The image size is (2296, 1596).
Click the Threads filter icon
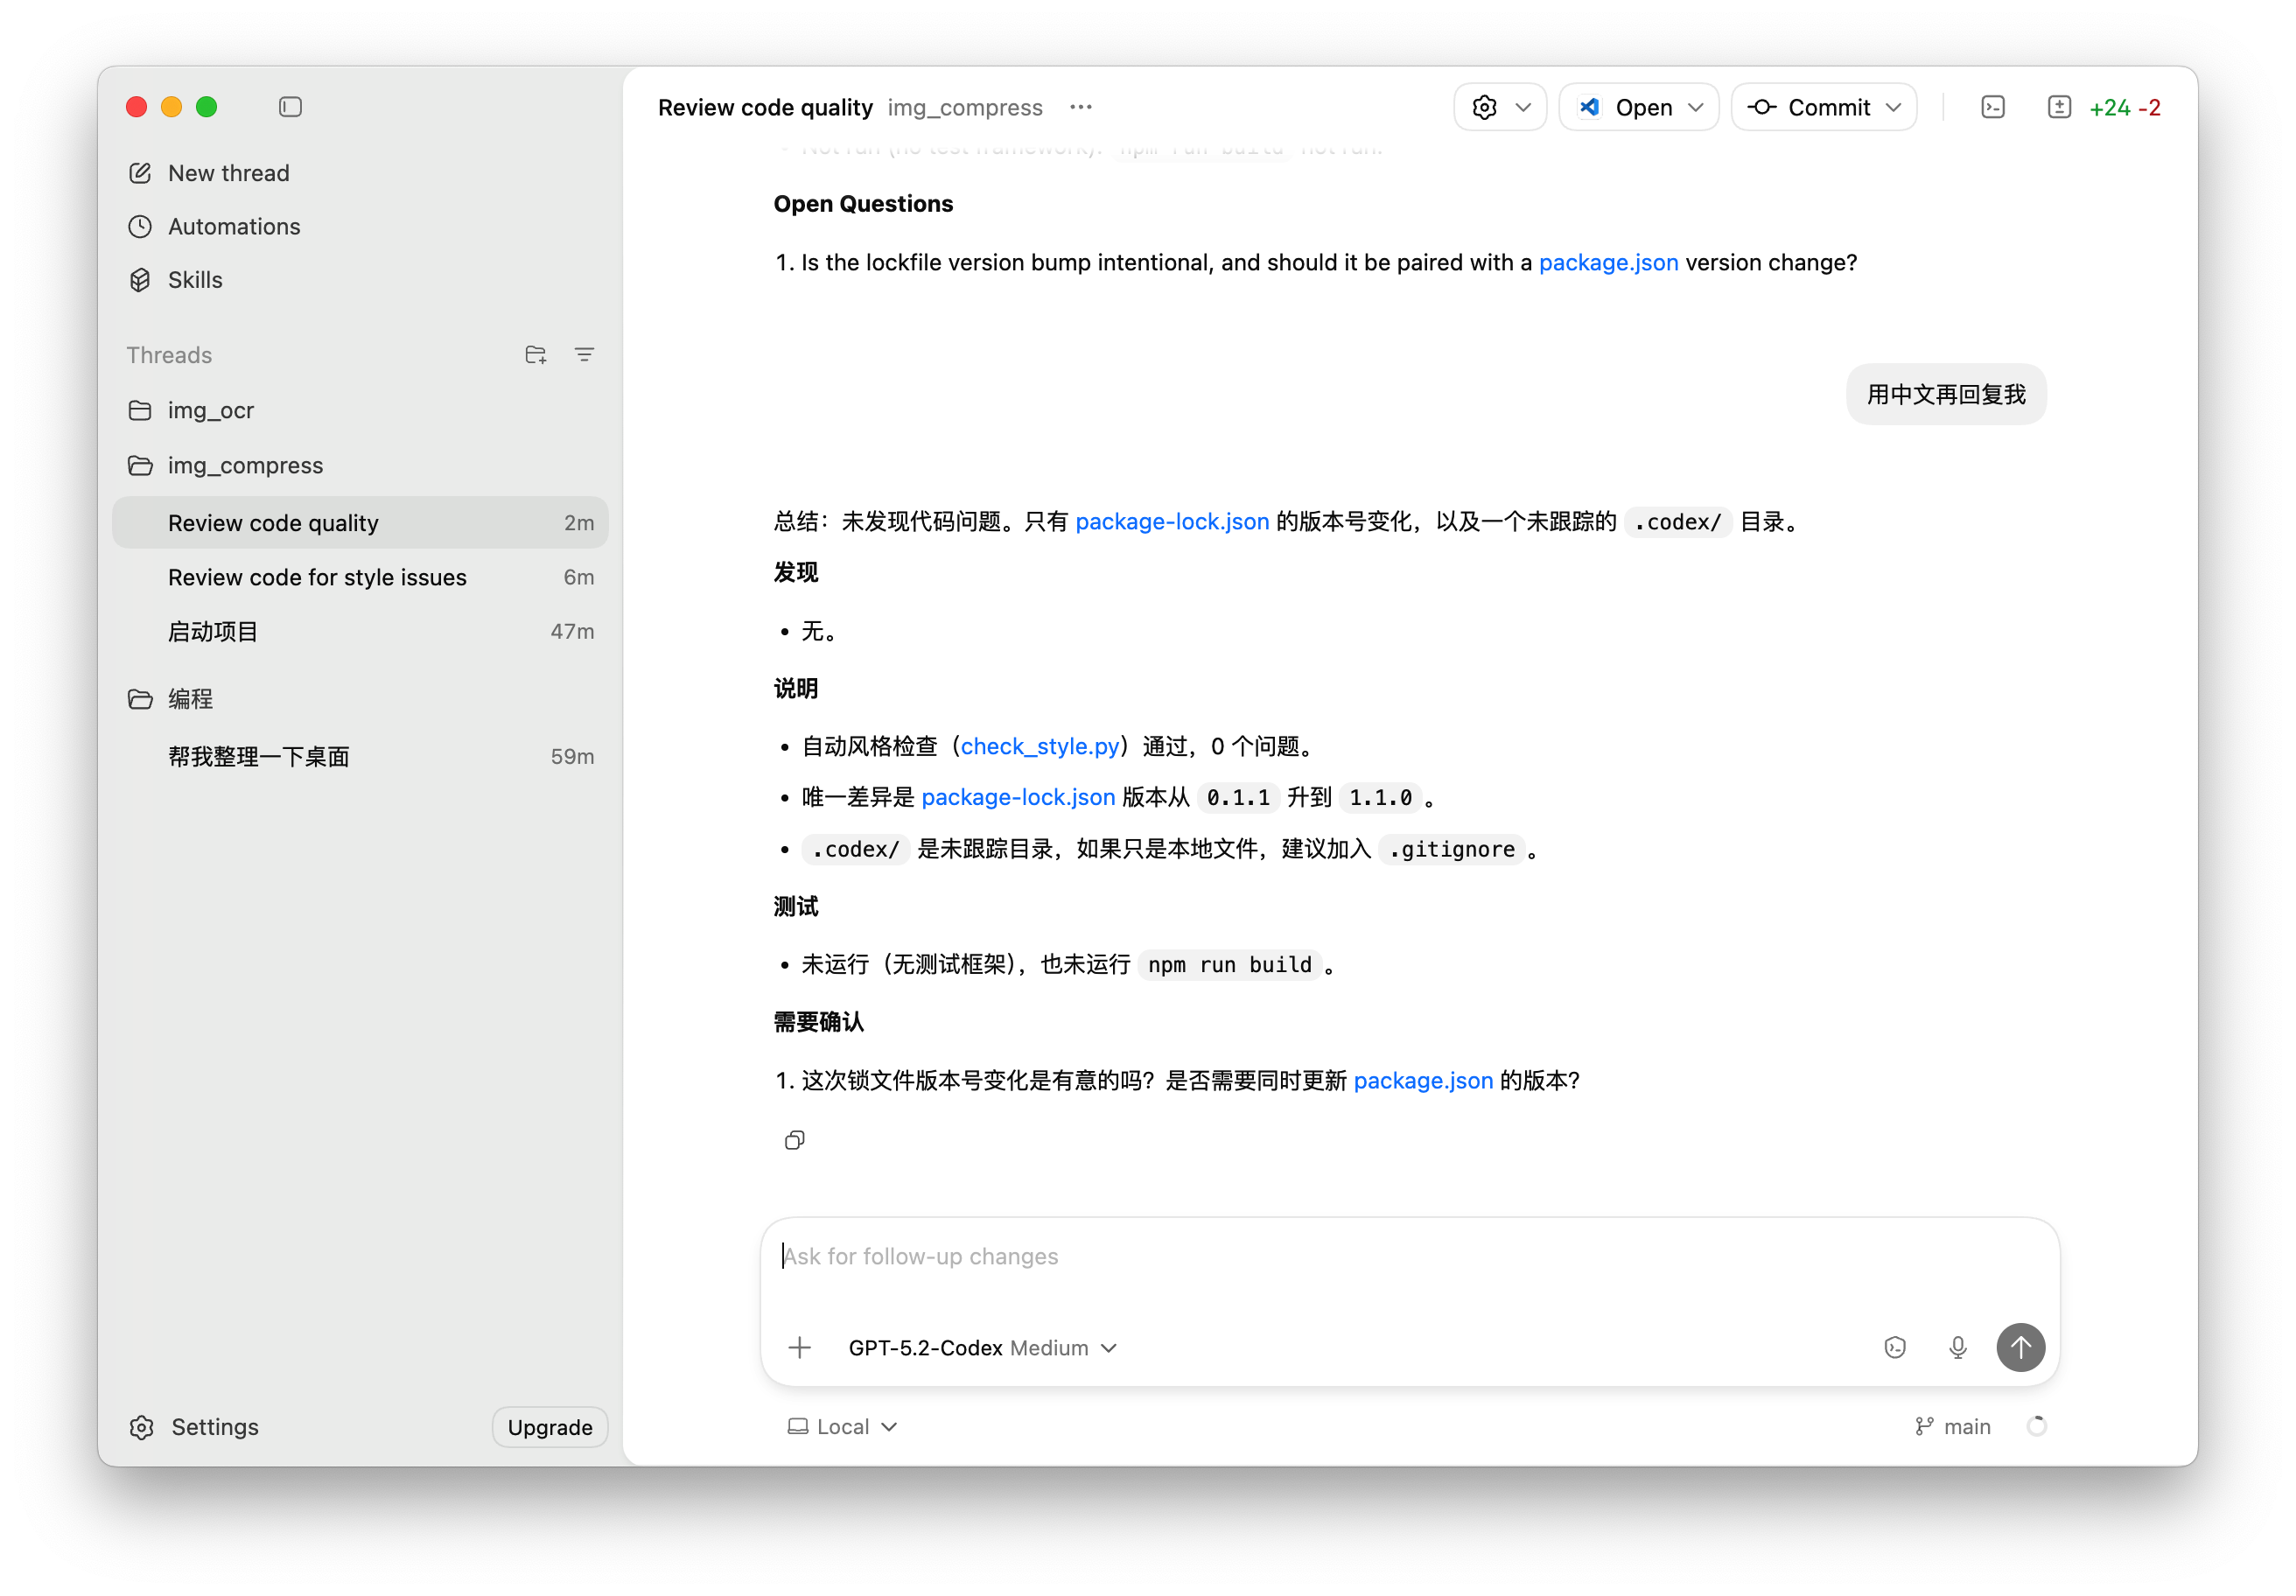coord(584,355)
